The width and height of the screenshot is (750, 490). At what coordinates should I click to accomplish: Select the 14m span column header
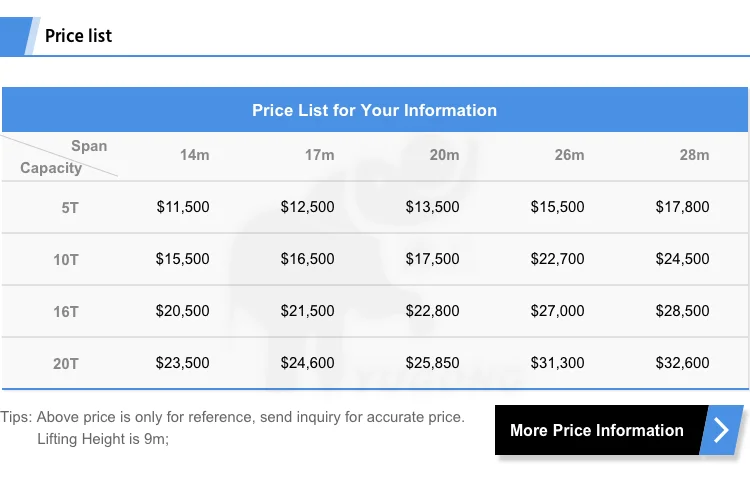pos(195,155)
